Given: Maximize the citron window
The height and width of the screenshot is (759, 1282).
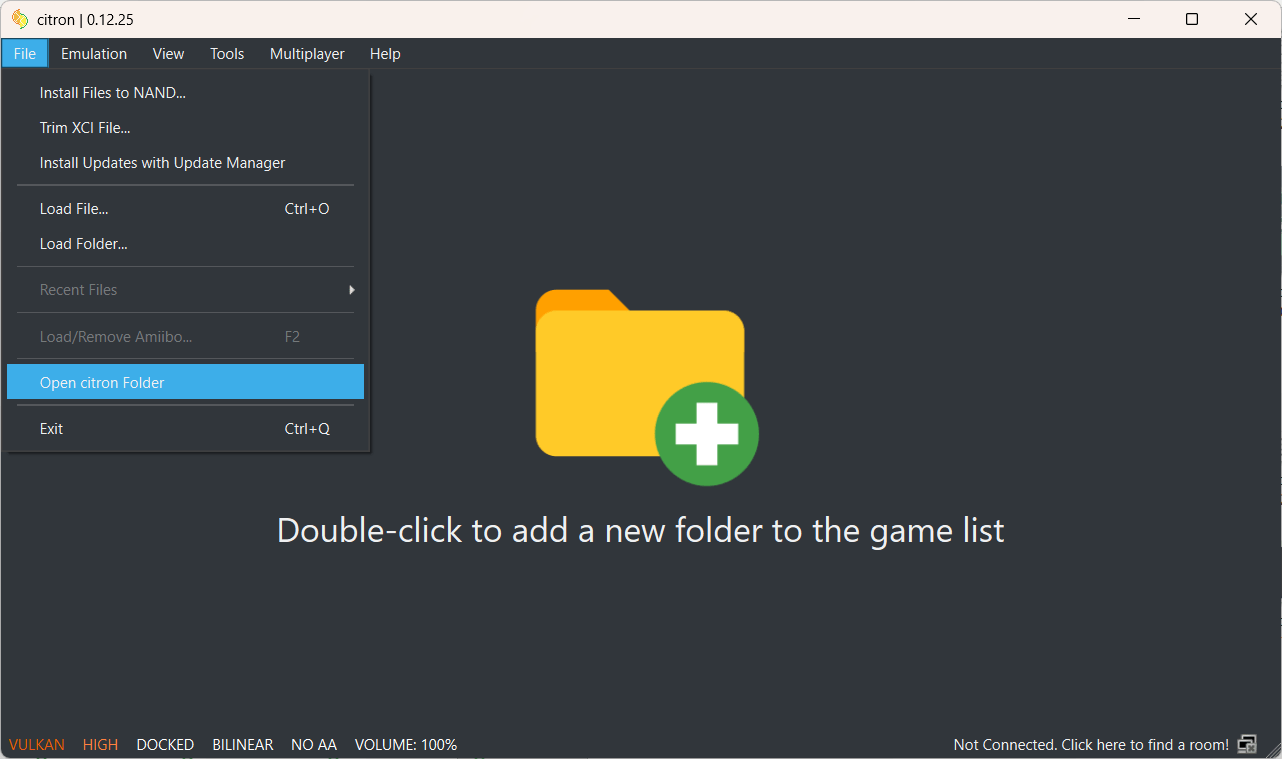Looking at the screenshot, I should click(x=1192, y=19).
